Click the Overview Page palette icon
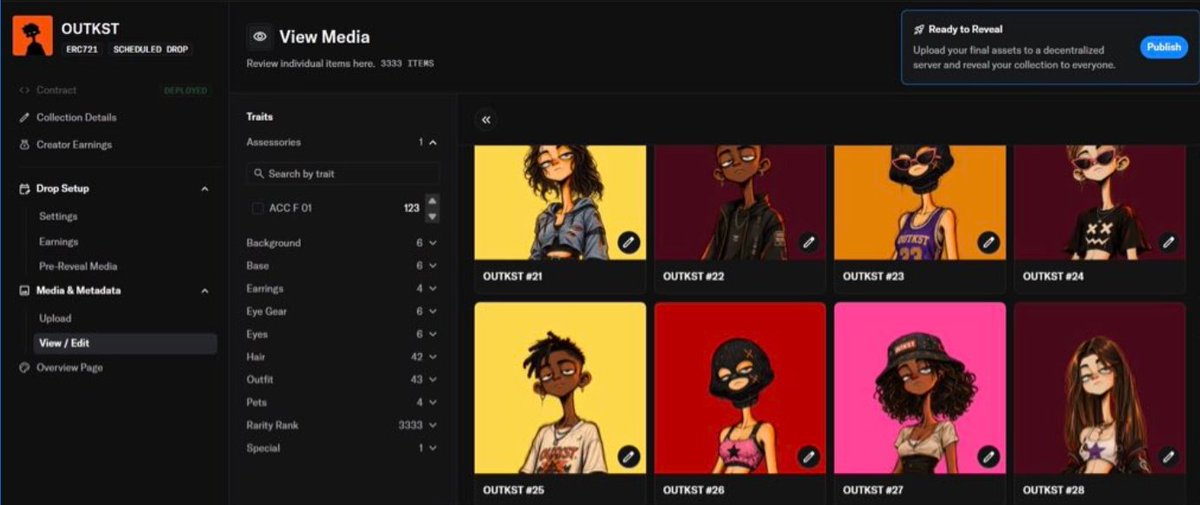The width and height of the screenshot is (1200, 505). coord(25,367)
